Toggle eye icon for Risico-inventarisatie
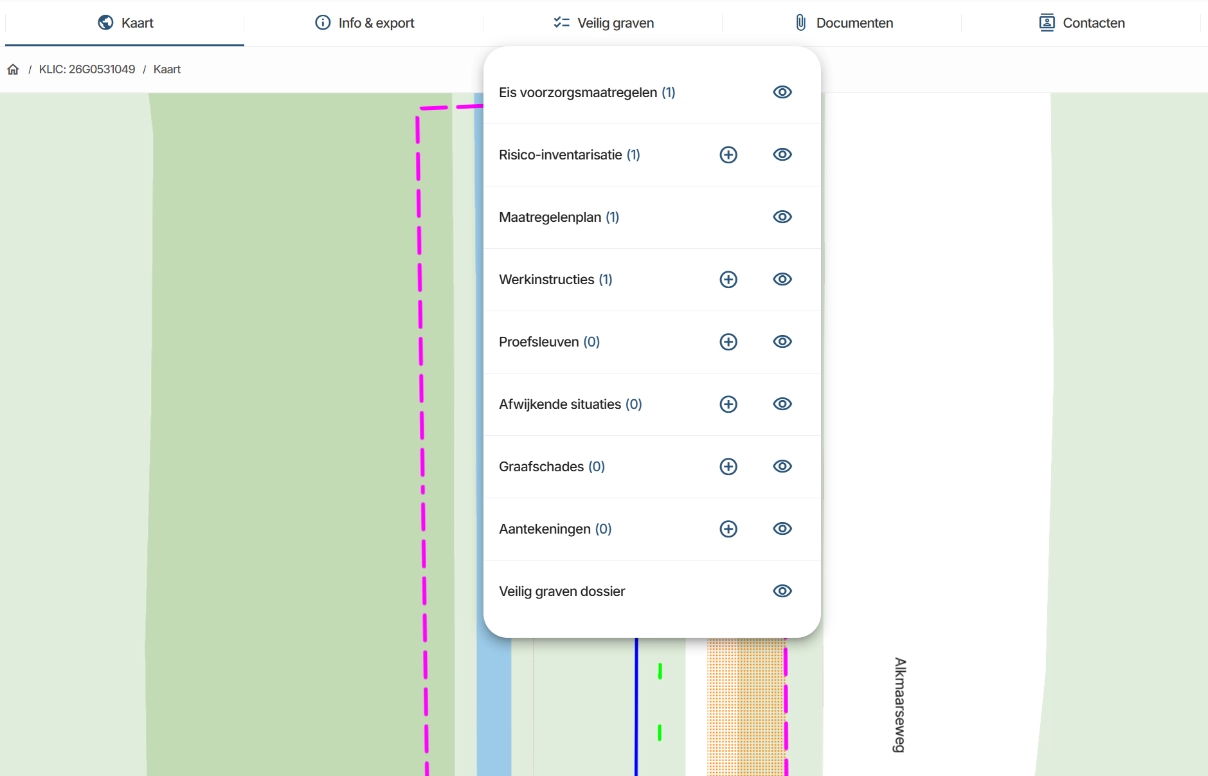 click(x=782, y=155)
